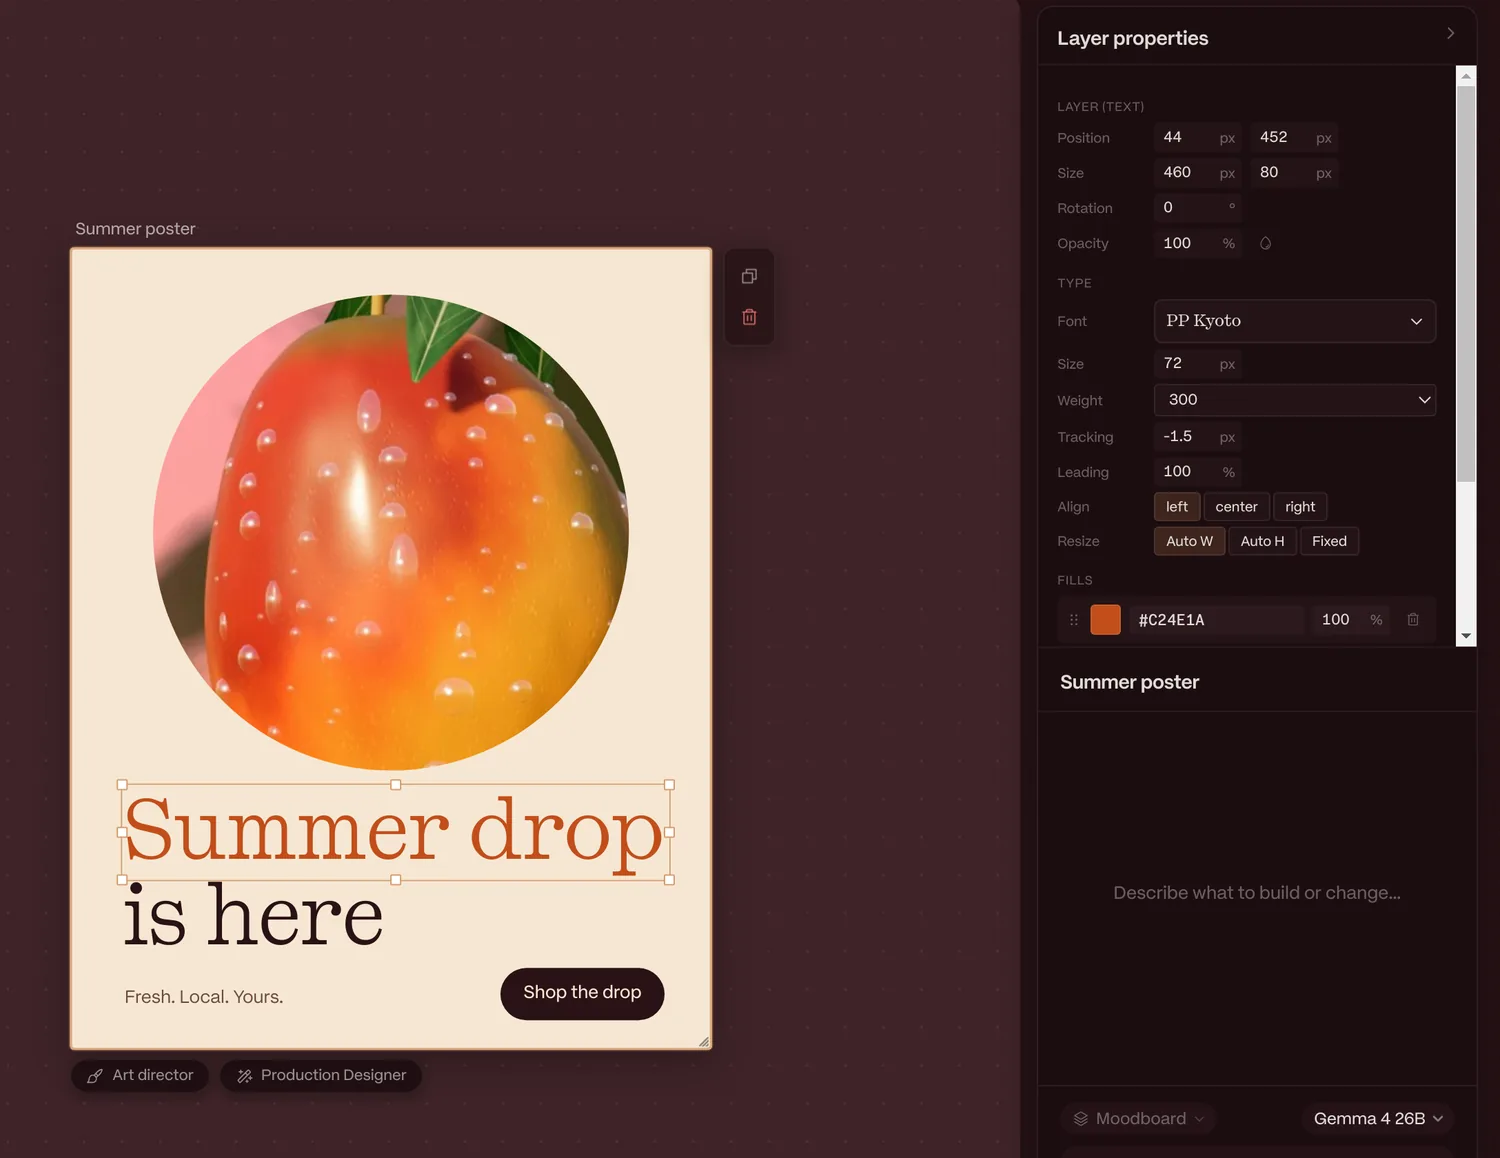1500x1158 pixels.
Task: Click the red trash icon beside poster
Action: click(749, 317)
